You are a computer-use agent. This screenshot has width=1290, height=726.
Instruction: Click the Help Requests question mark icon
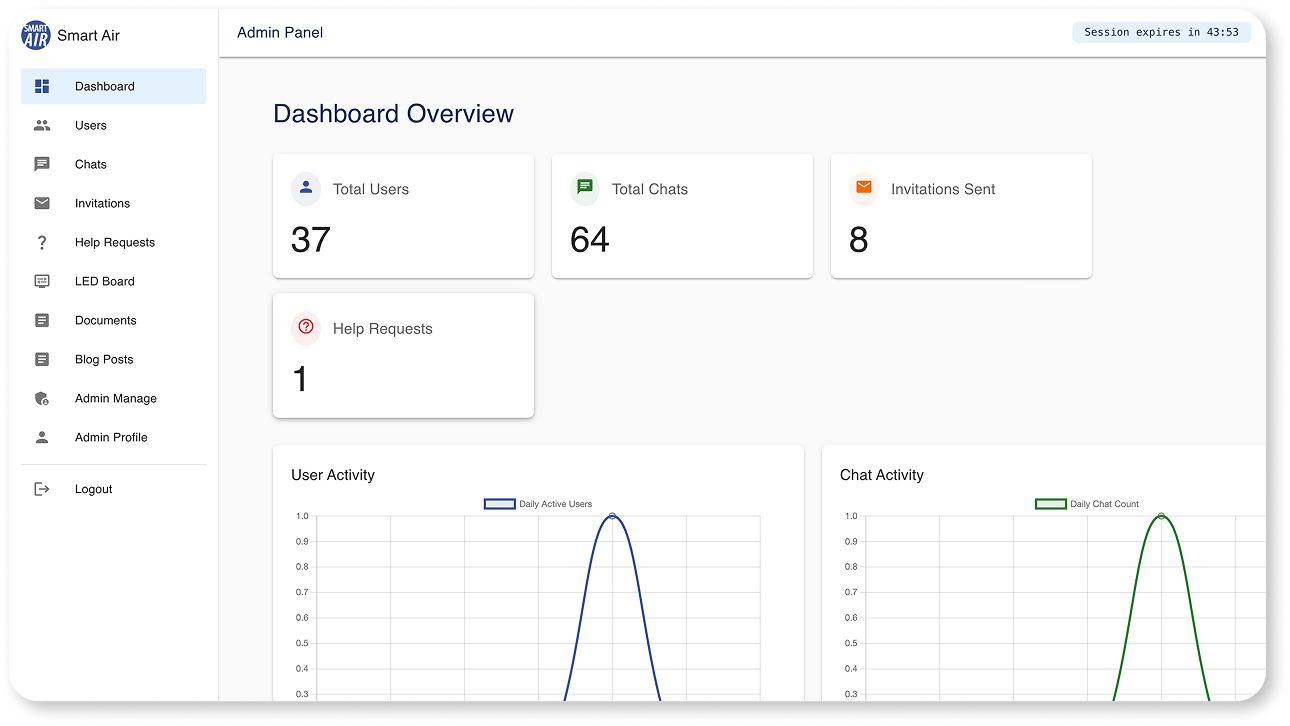pyautogui.click(x=42, y=242)
